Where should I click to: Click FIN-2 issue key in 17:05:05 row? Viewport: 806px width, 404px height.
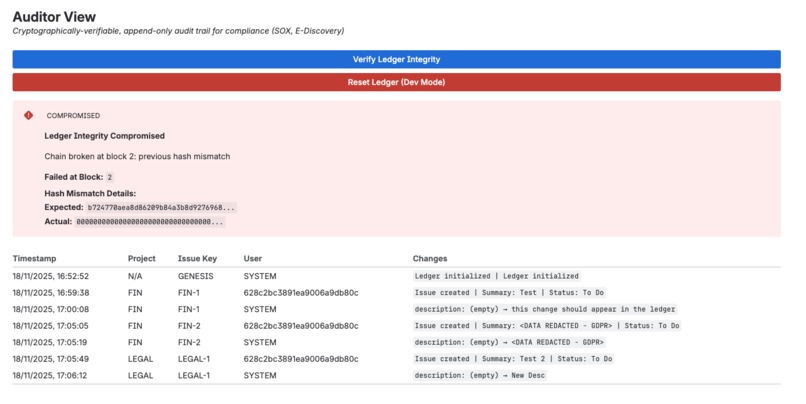189,326
